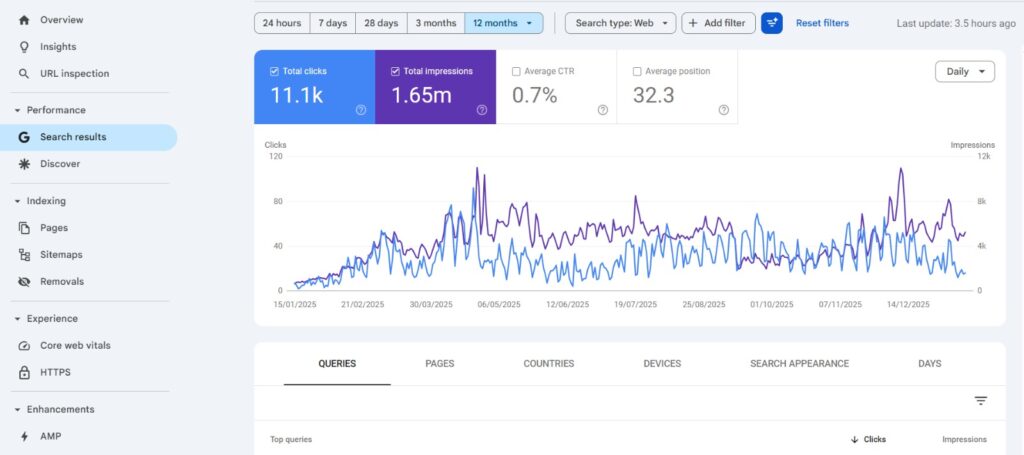Viewport: 1024px width, 455px height.
Task: Switch to the Countries tab
Action: coord(549,364)
